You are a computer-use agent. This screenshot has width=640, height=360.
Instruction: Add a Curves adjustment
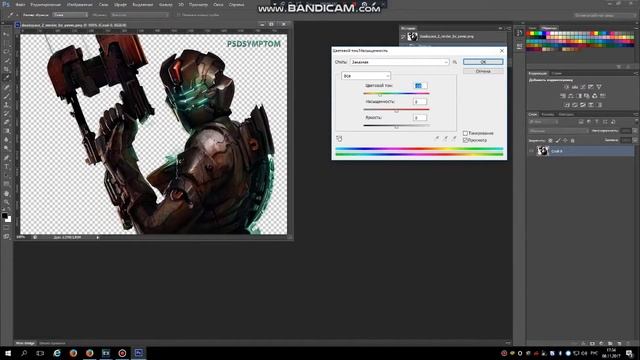click(x=583, y=87)
